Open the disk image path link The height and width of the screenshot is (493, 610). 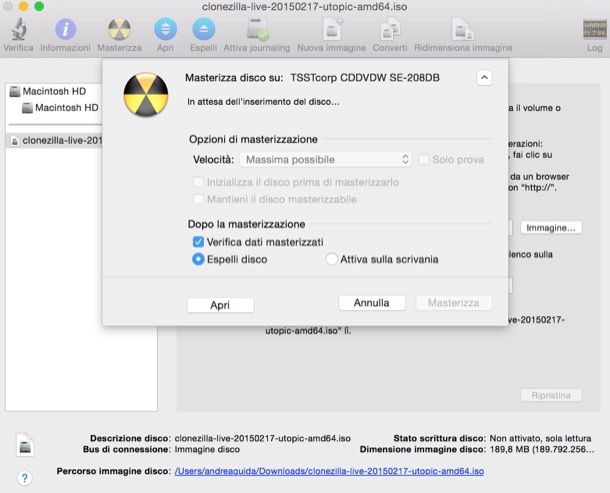329,470
